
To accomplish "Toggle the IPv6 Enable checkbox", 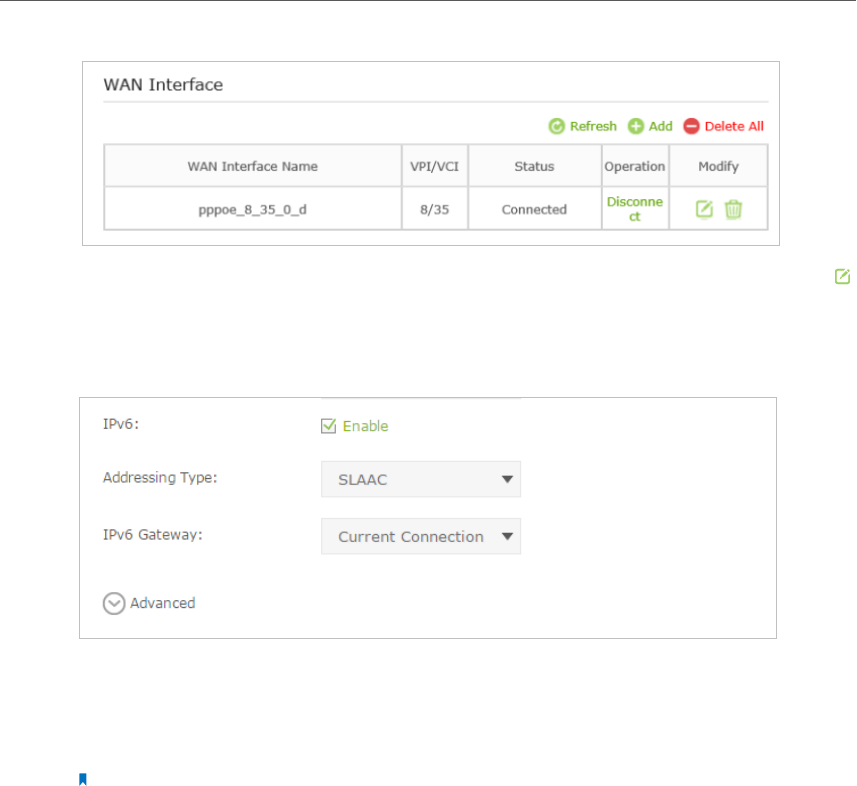I will (328, 426).
